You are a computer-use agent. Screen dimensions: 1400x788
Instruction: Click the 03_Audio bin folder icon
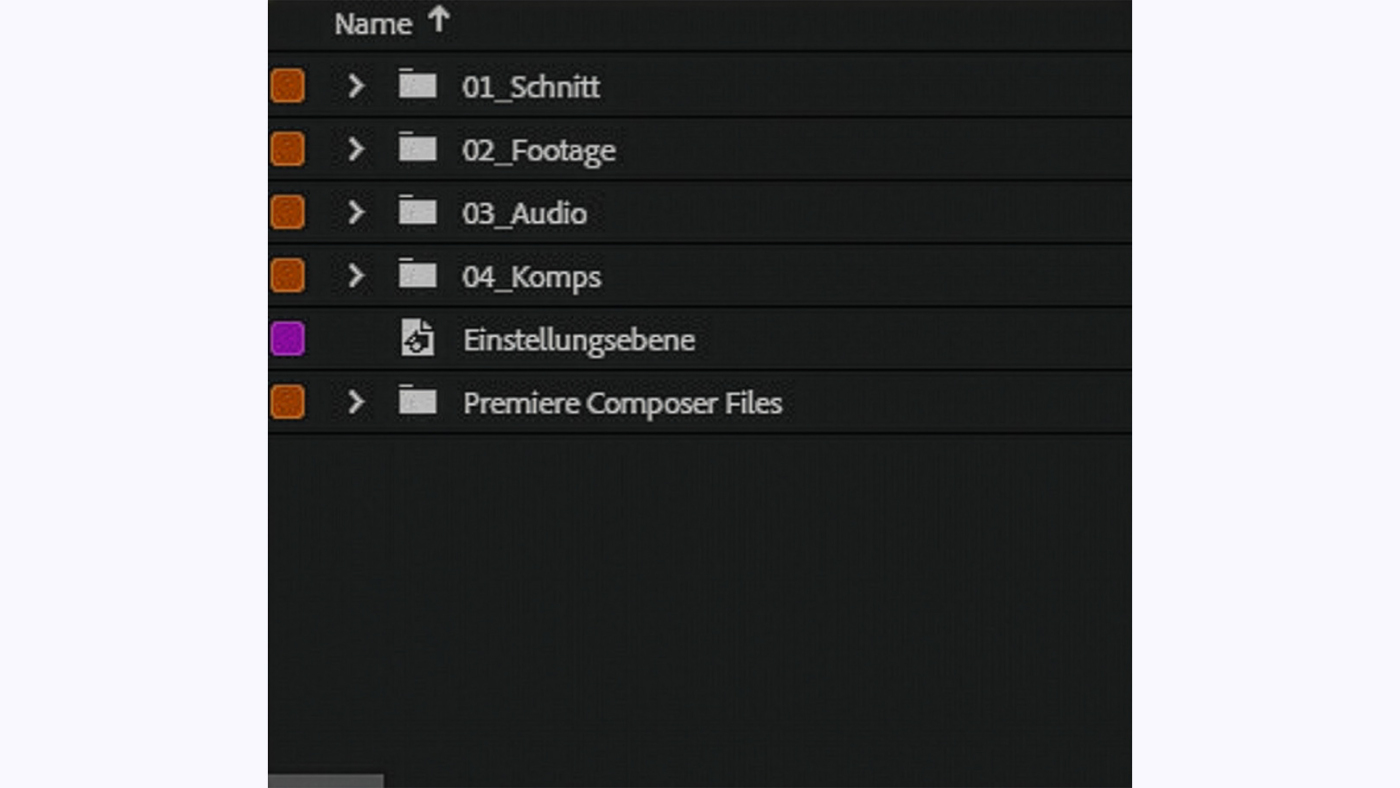pos(417,212)
